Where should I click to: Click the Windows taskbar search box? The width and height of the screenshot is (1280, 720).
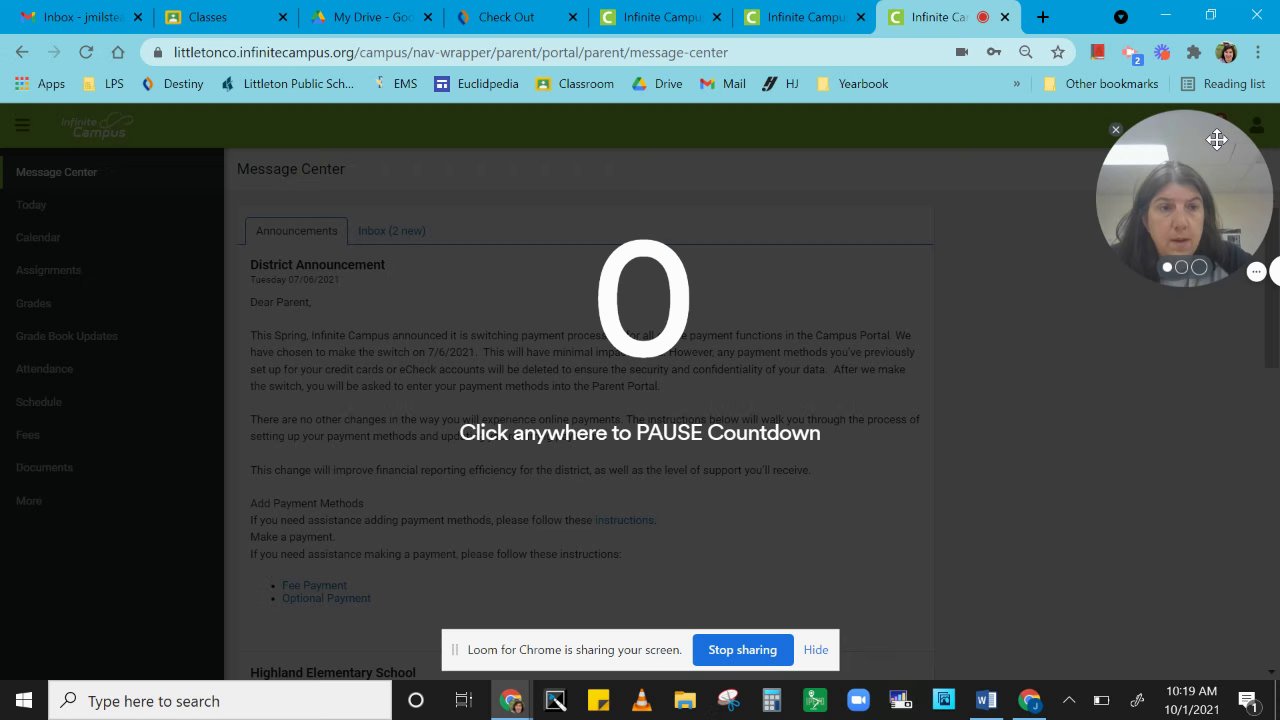(x=220, y=701)
